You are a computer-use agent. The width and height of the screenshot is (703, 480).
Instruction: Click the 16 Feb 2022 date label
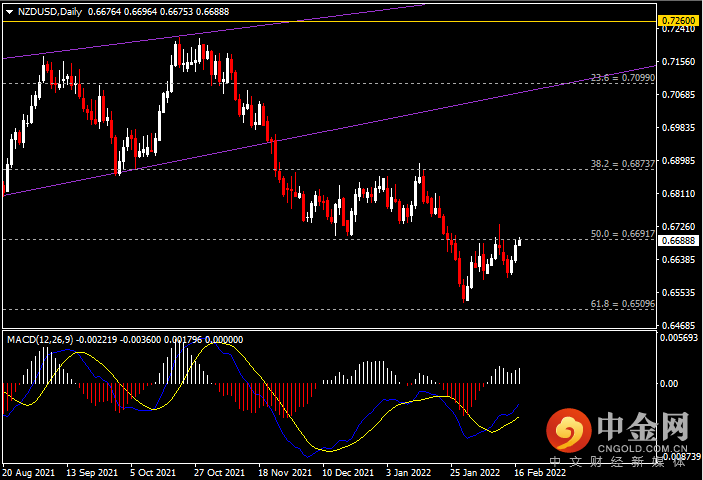(540, 472)
